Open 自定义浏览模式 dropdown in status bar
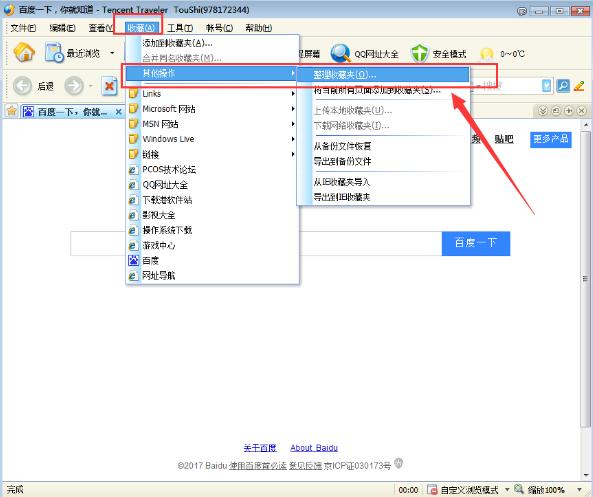593x497 pixels. coord(507,489)
